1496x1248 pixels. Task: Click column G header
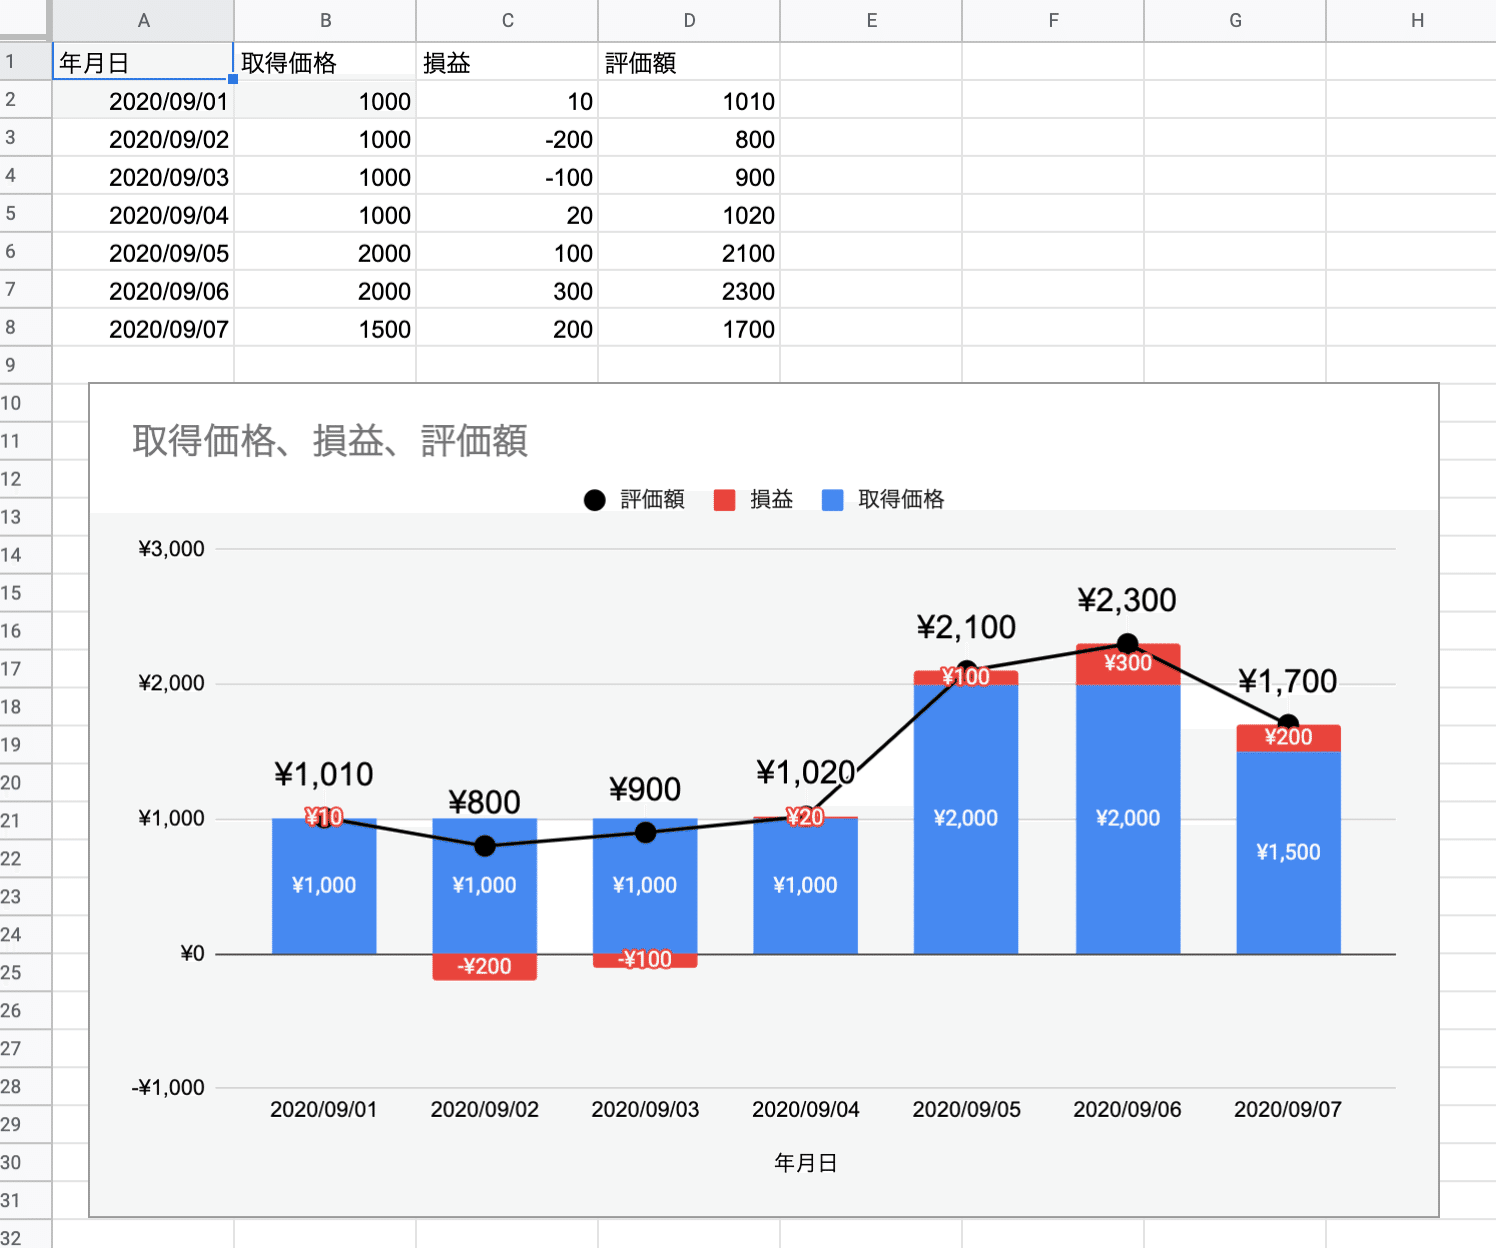pos(1235,20)
